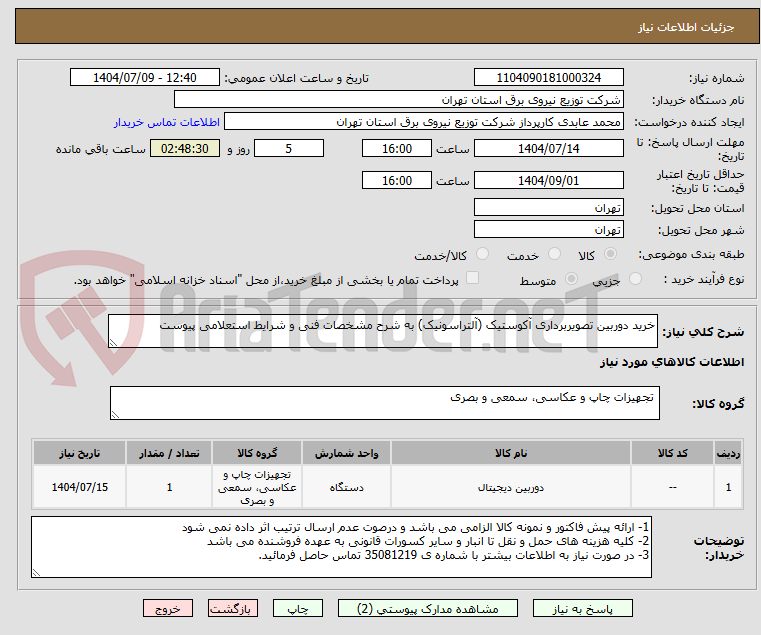
Task: Click the توضیحات خریدار text area
Action: point(342,547)
